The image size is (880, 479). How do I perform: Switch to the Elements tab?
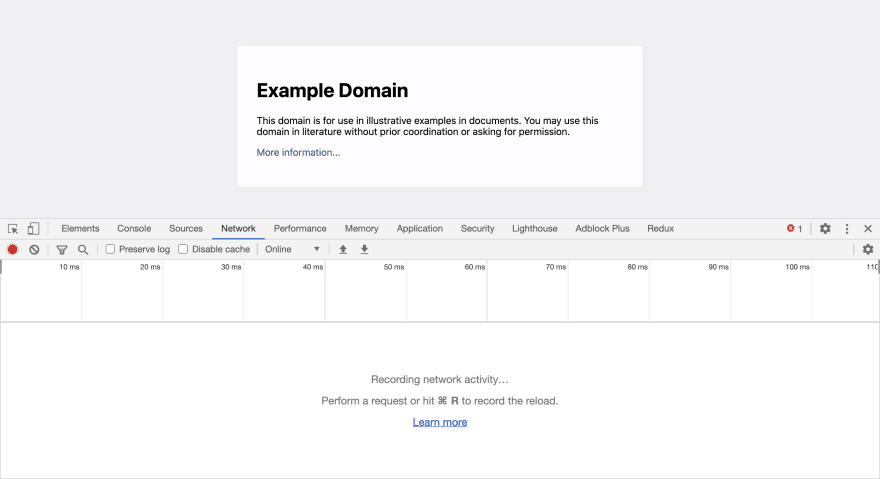[80, 229]
